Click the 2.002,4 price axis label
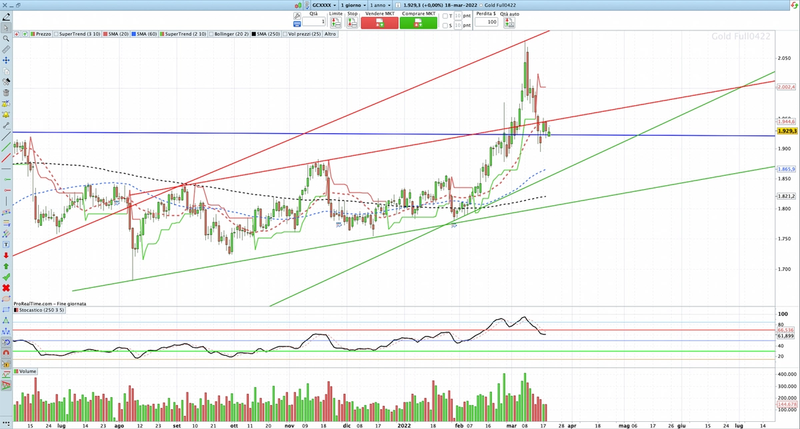The height and width of the screenshot is (429, 800). coord(786,87)
